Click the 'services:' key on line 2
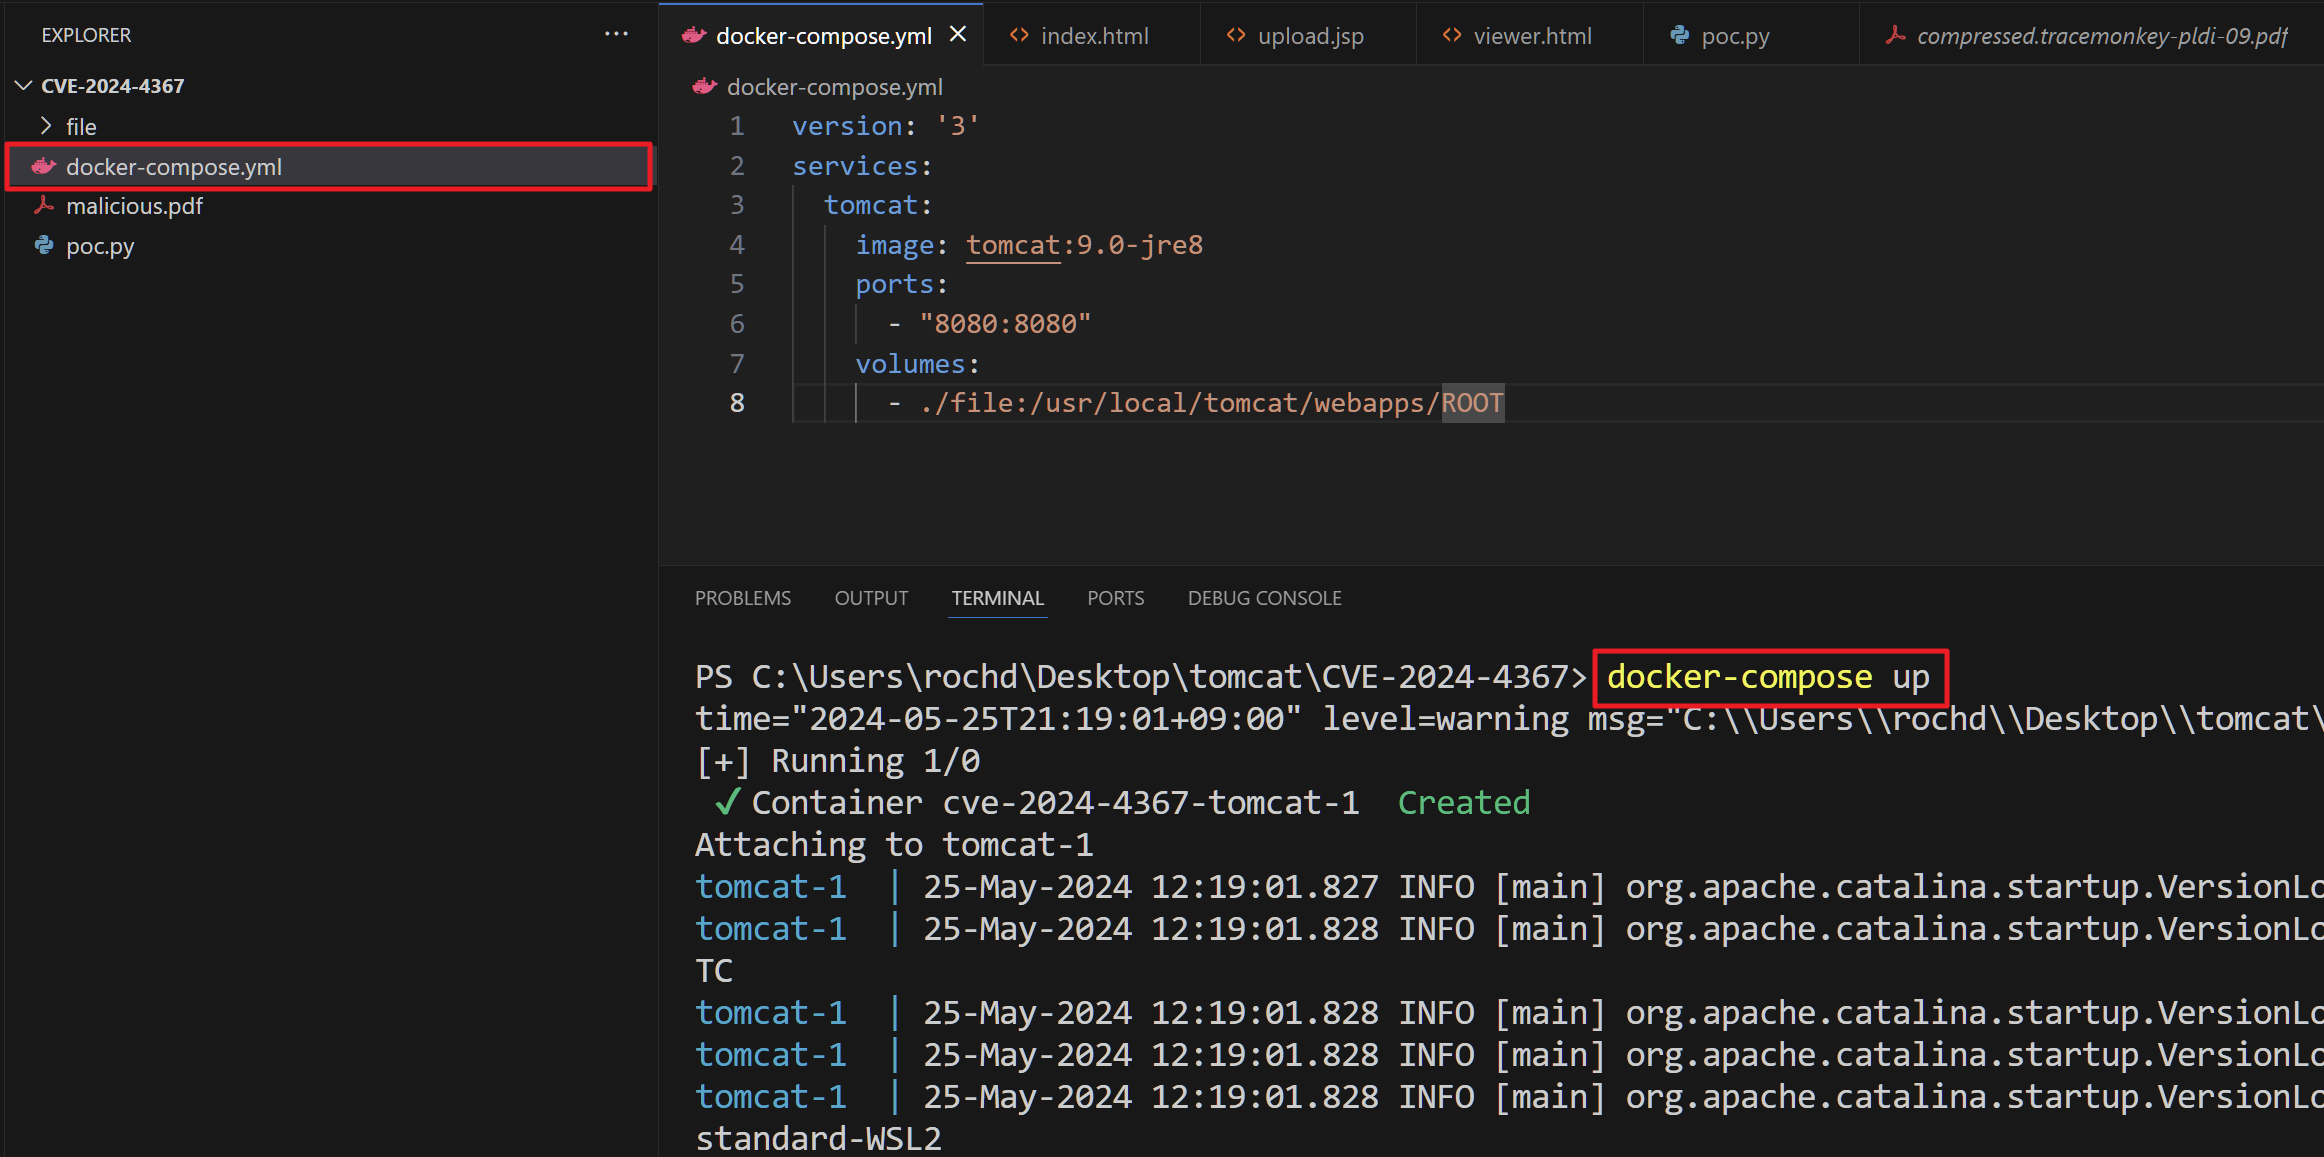 [x=862, y=166]
